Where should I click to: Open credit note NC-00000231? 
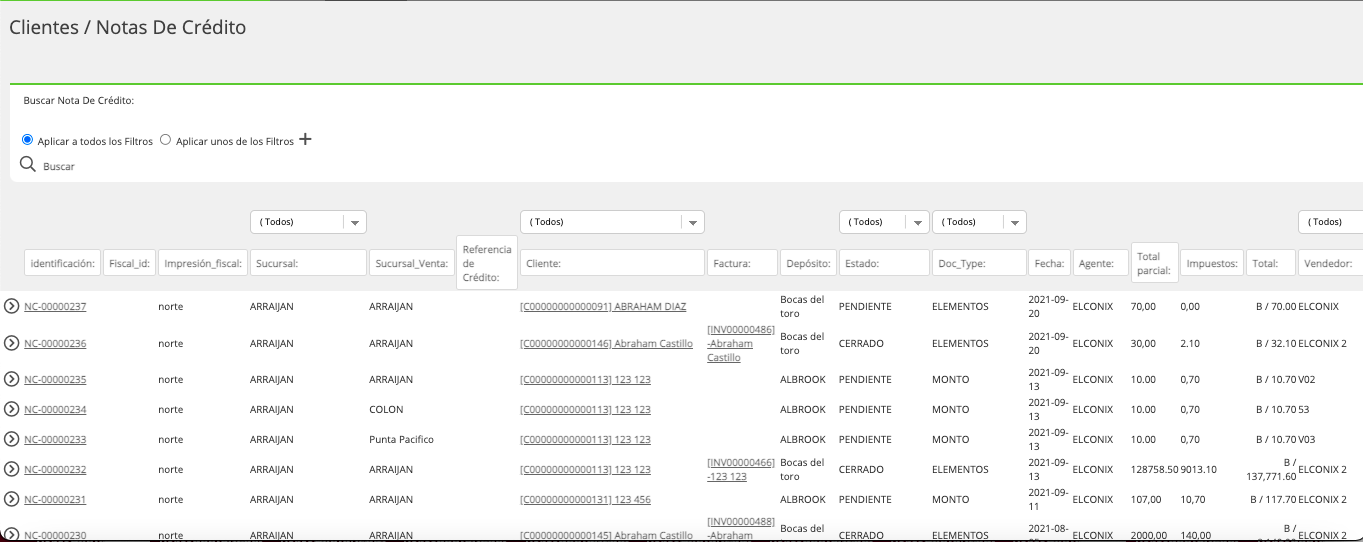(55, 499)
